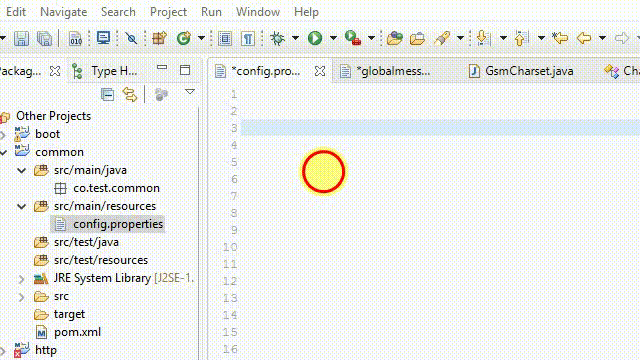The width and height of the screenshot is (640, 360).
Task: Expand the src folder node
Action: pyautogui.click(x=22, y=297)
